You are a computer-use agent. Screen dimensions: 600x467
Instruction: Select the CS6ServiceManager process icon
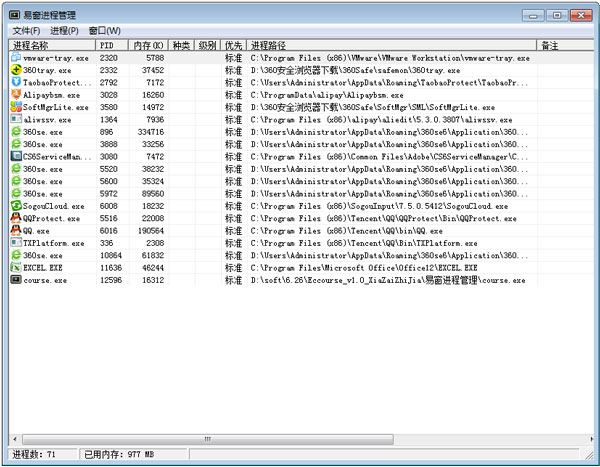coord(16,156)
